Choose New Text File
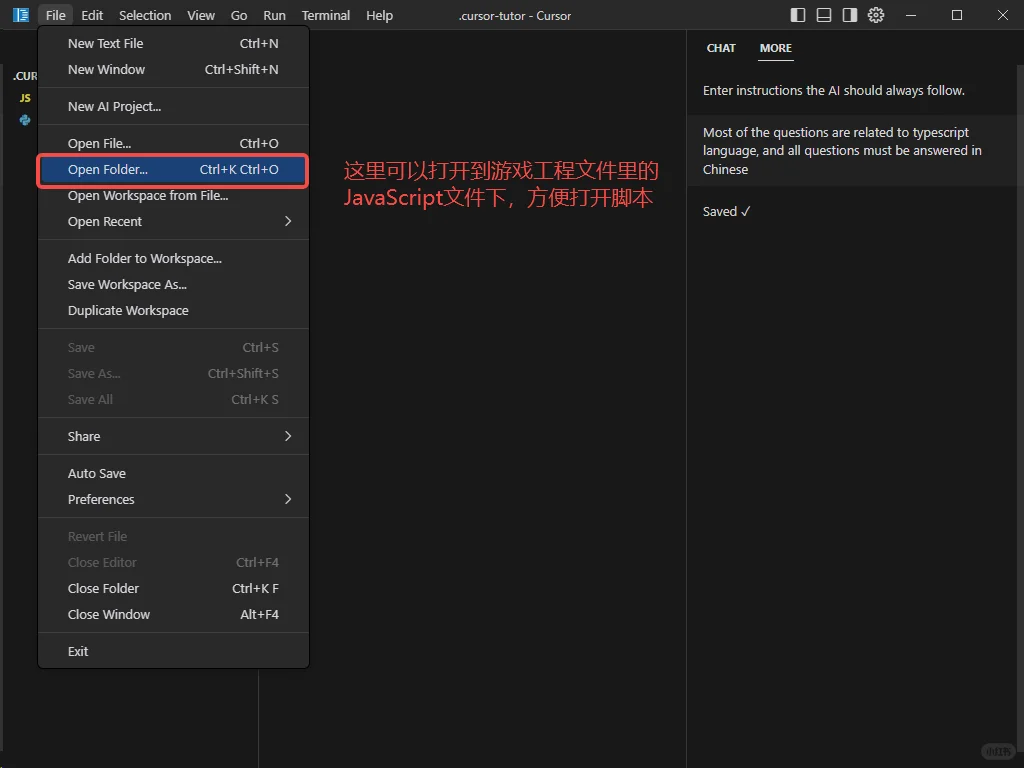 click(x=173, y=44)
